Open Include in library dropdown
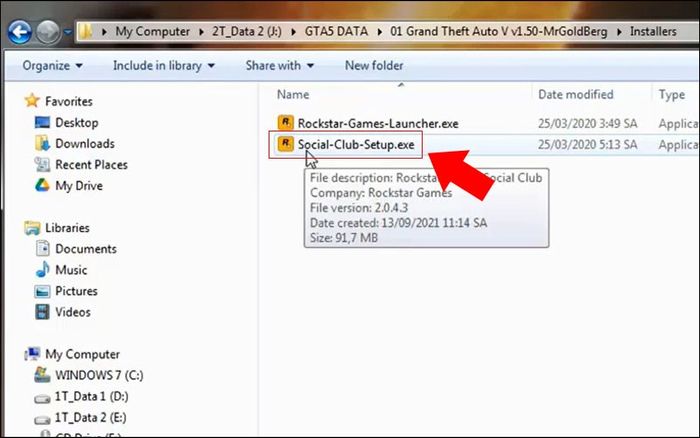Viewport: 700px width, 438px height. pos(164,66)
